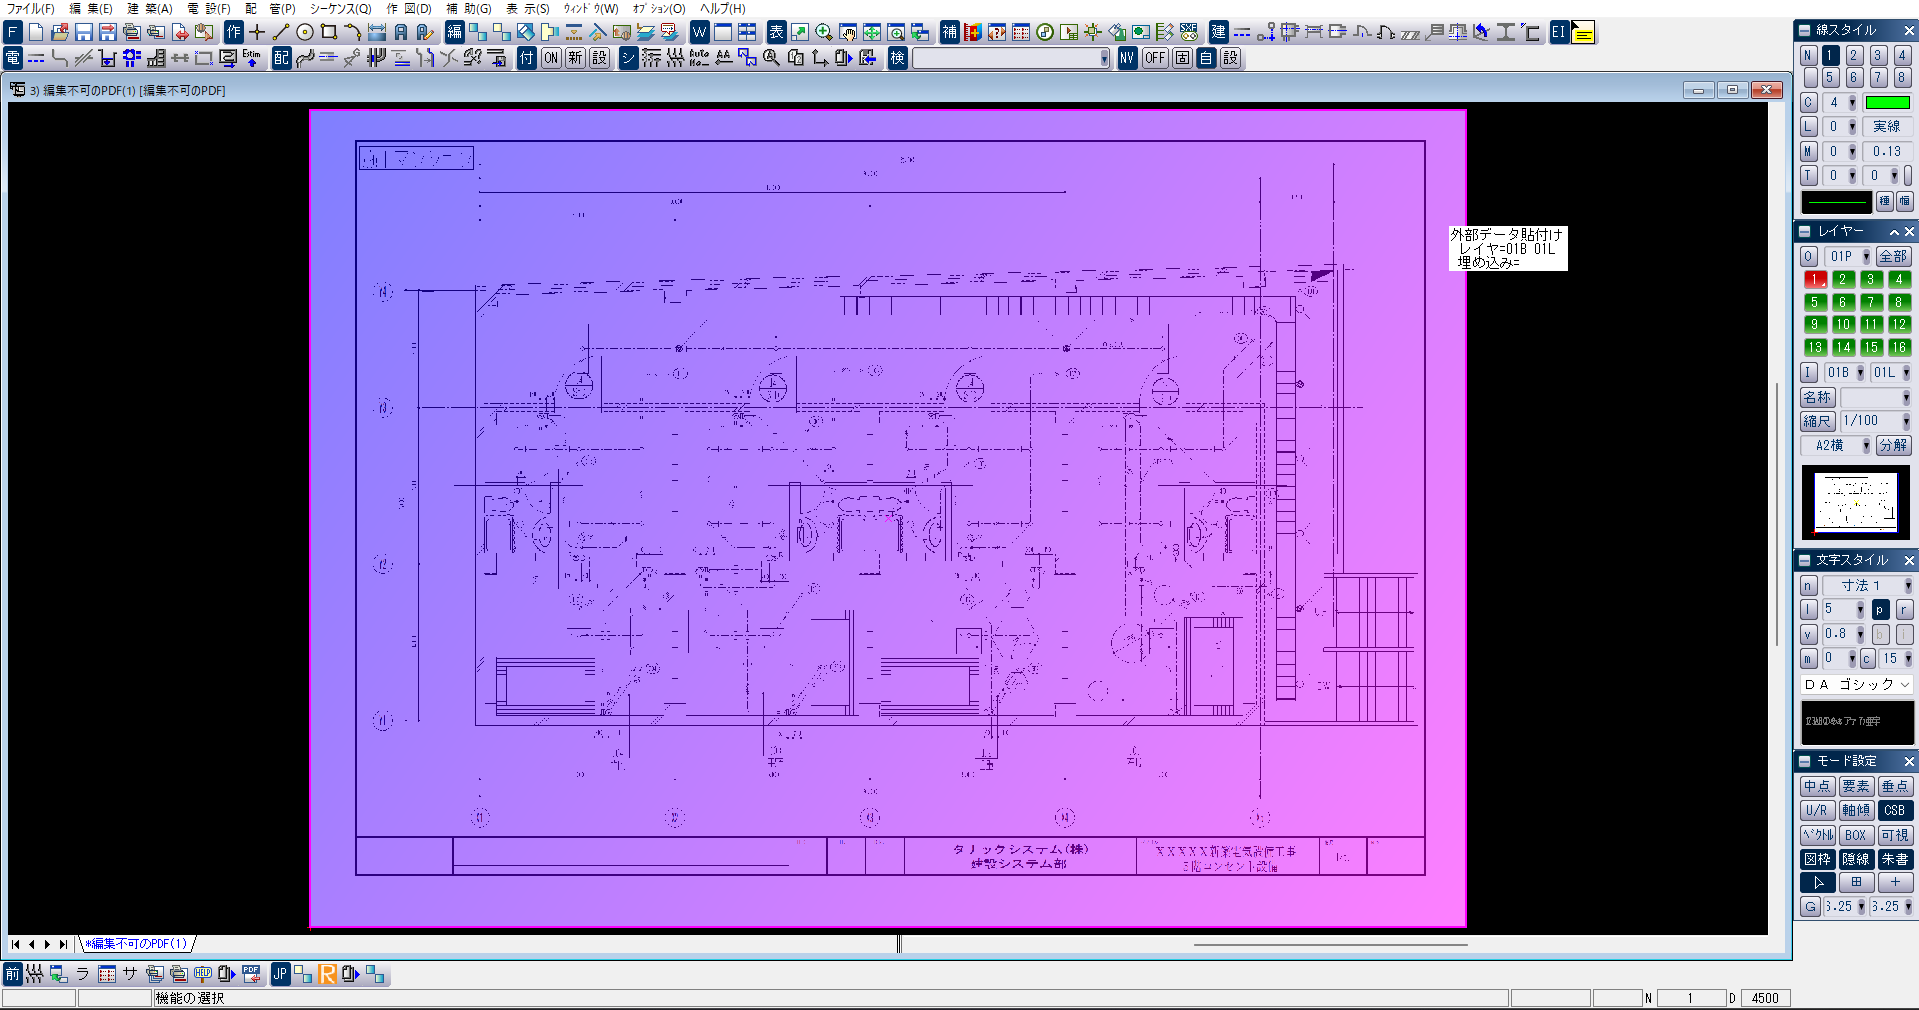
Task: Toggle visibility of layer 7
Action: 1870,302
